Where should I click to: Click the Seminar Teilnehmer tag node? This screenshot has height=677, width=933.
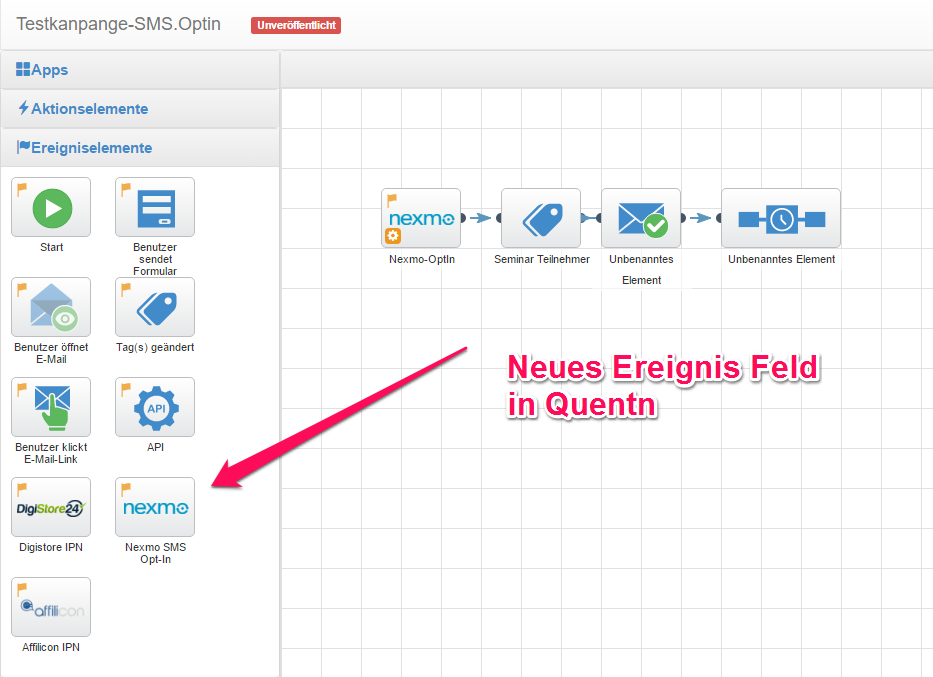click(541, 218)
